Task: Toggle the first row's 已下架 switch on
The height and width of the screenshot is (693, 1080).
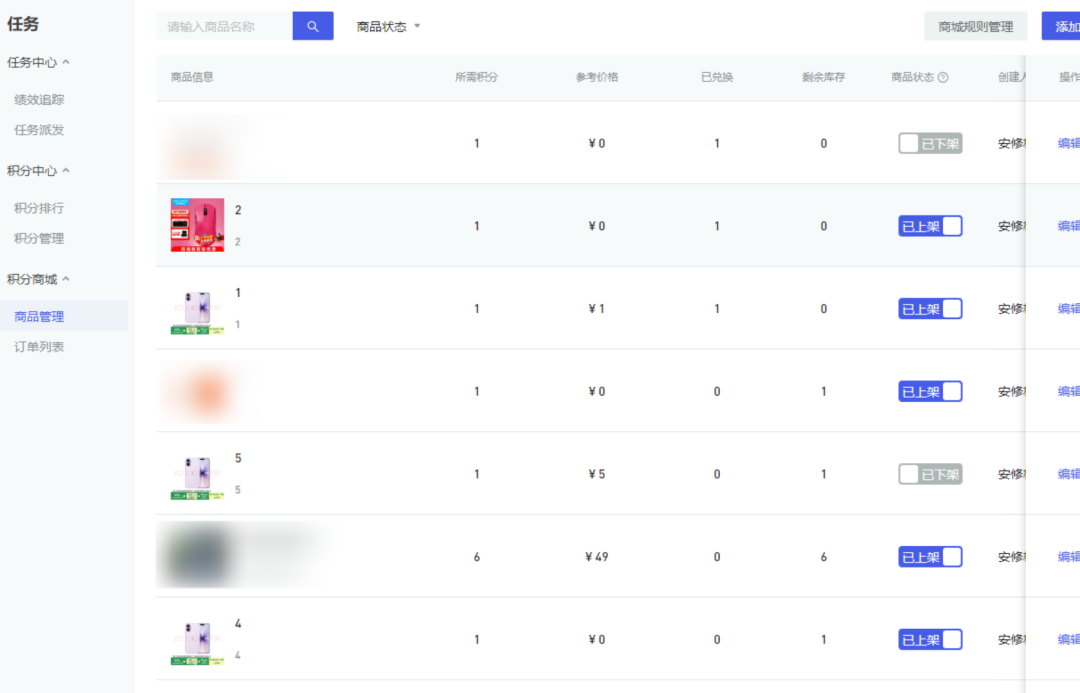Action: pos(930,144)
